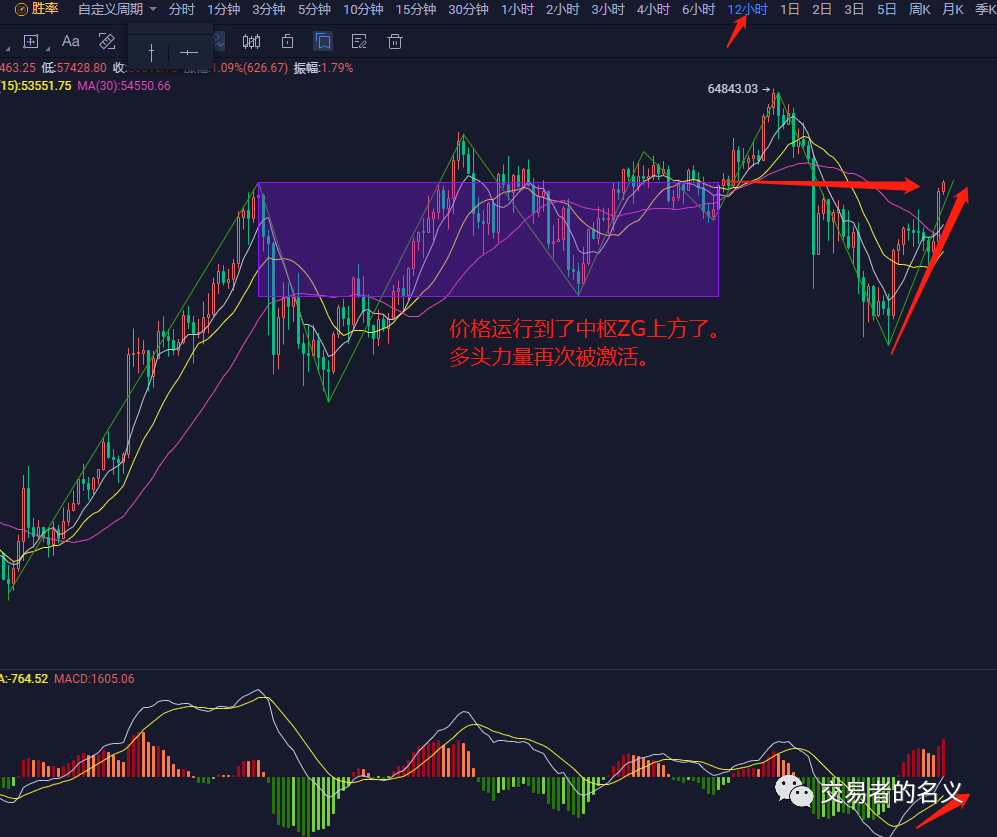Click the MACD:1605.06 indicator label

(94, 679)
